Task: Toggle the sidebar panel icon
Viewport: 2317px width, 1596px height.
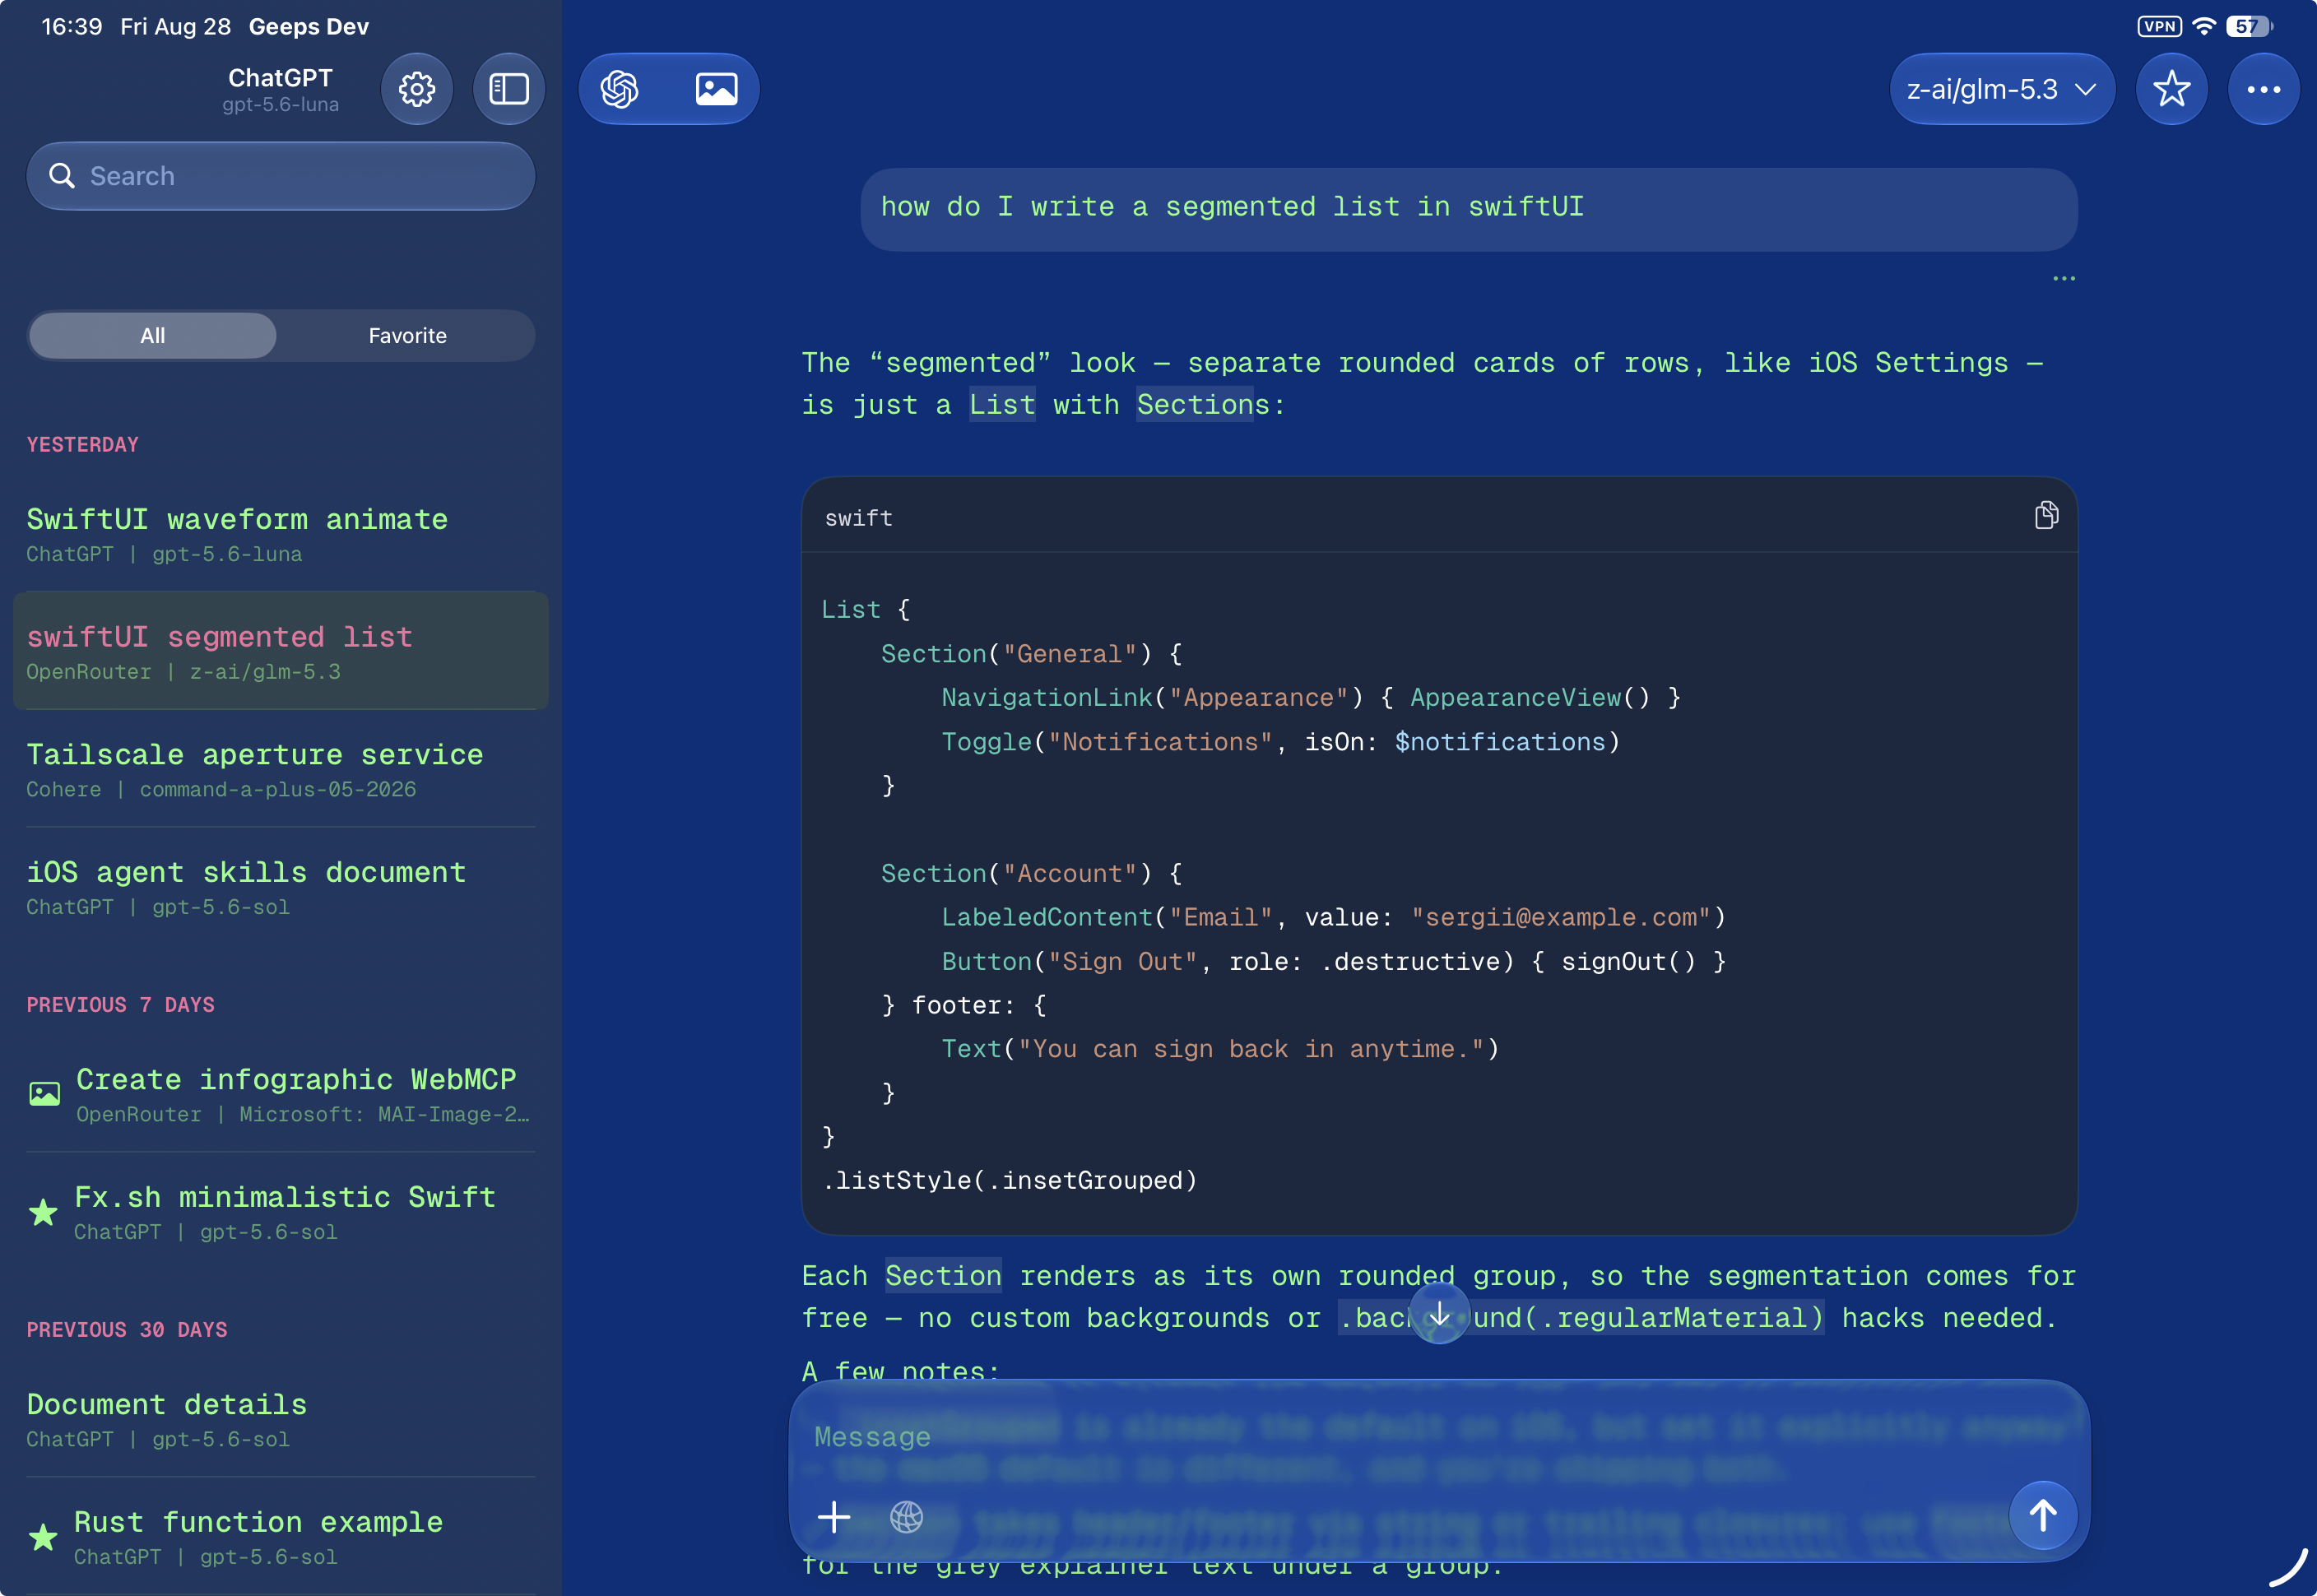Action: tap(509, 89)
